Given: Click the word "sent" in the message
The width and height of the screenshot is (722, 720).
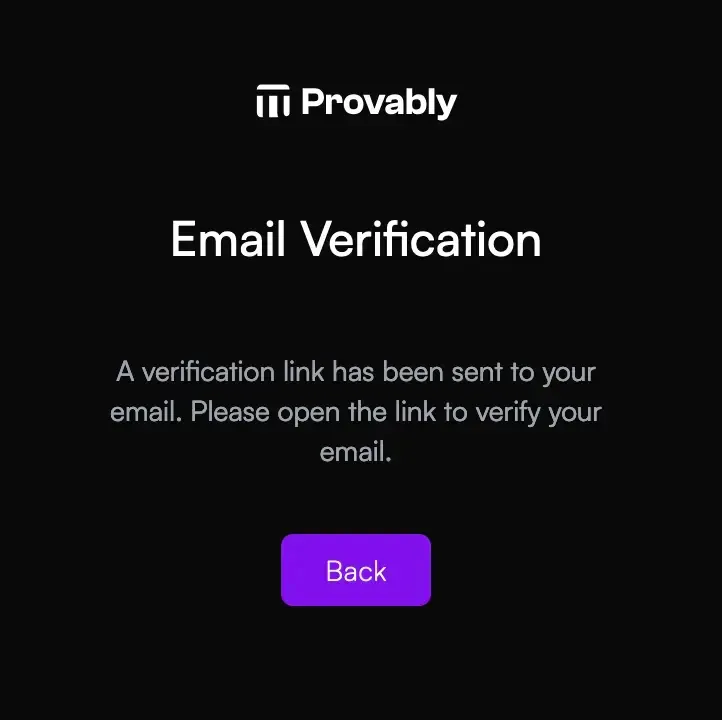Looking at the screenshot, I should click(477, 372).
